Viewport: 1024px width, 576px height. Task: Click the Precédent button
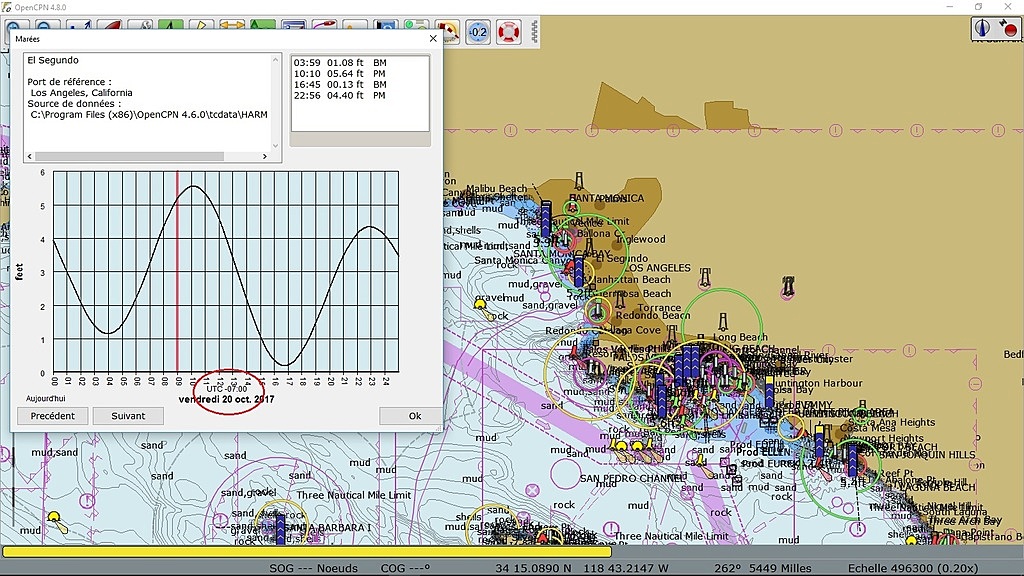(x=52, y=416)
